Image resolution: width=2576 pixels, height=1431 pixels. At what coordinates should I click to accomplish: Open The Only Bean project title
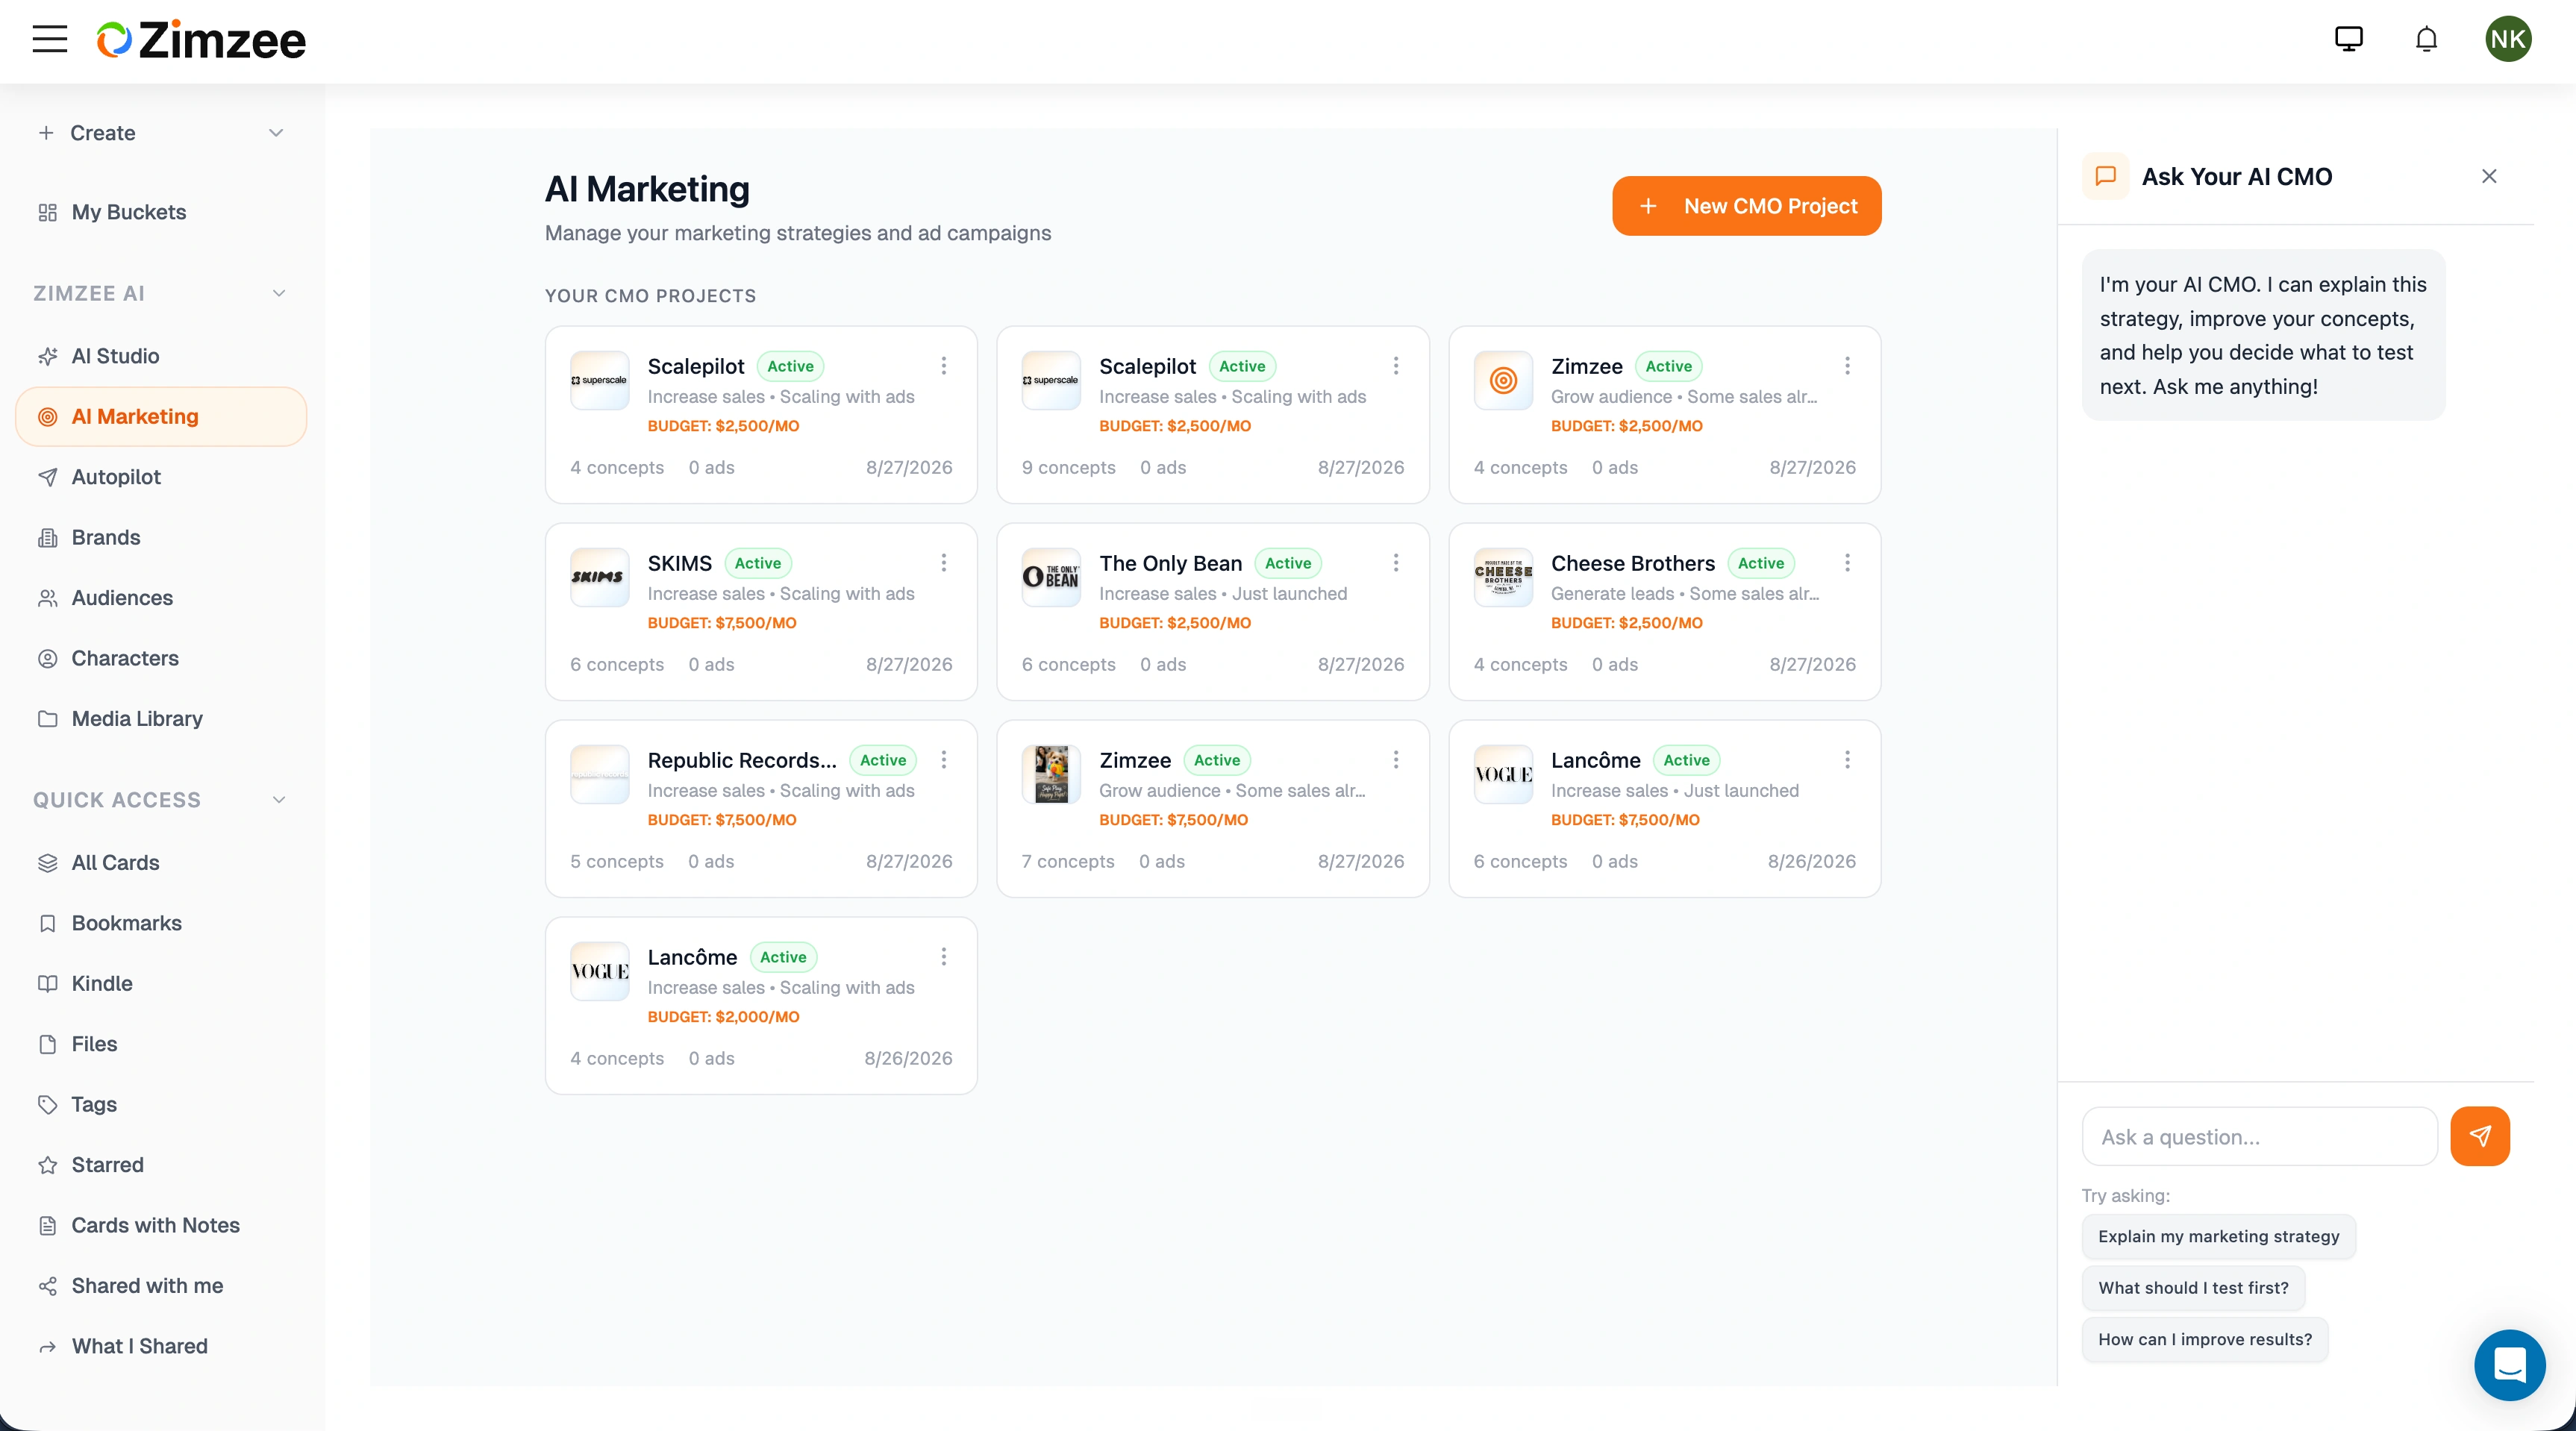[1170, 563]
